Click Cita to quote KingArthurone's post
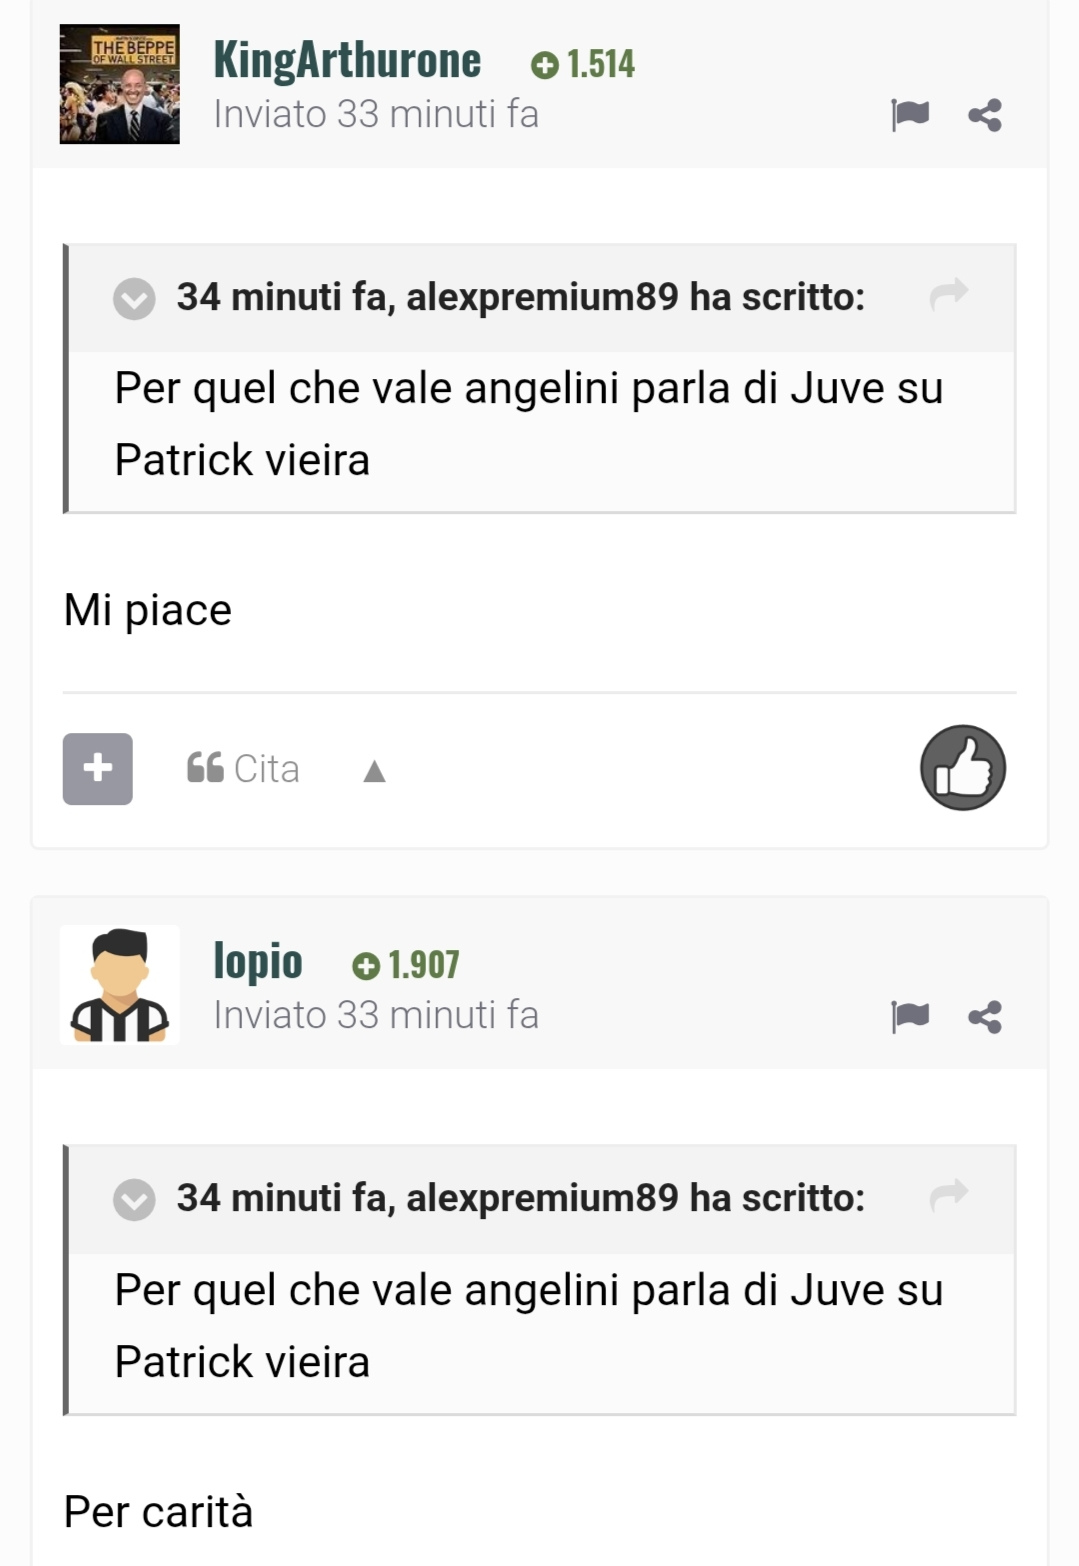Screen dimensions: 1079x1566 [243, 768]
